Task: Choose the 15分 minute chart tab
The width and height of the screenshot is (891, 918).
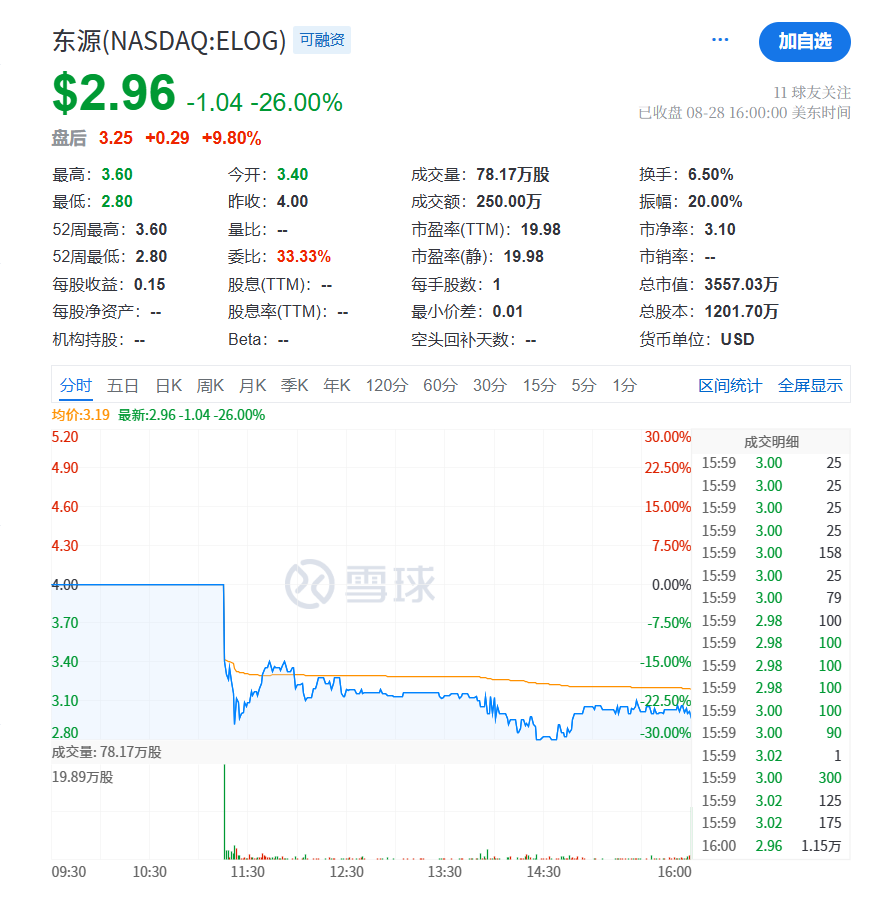Action: (x=539, y=385)
